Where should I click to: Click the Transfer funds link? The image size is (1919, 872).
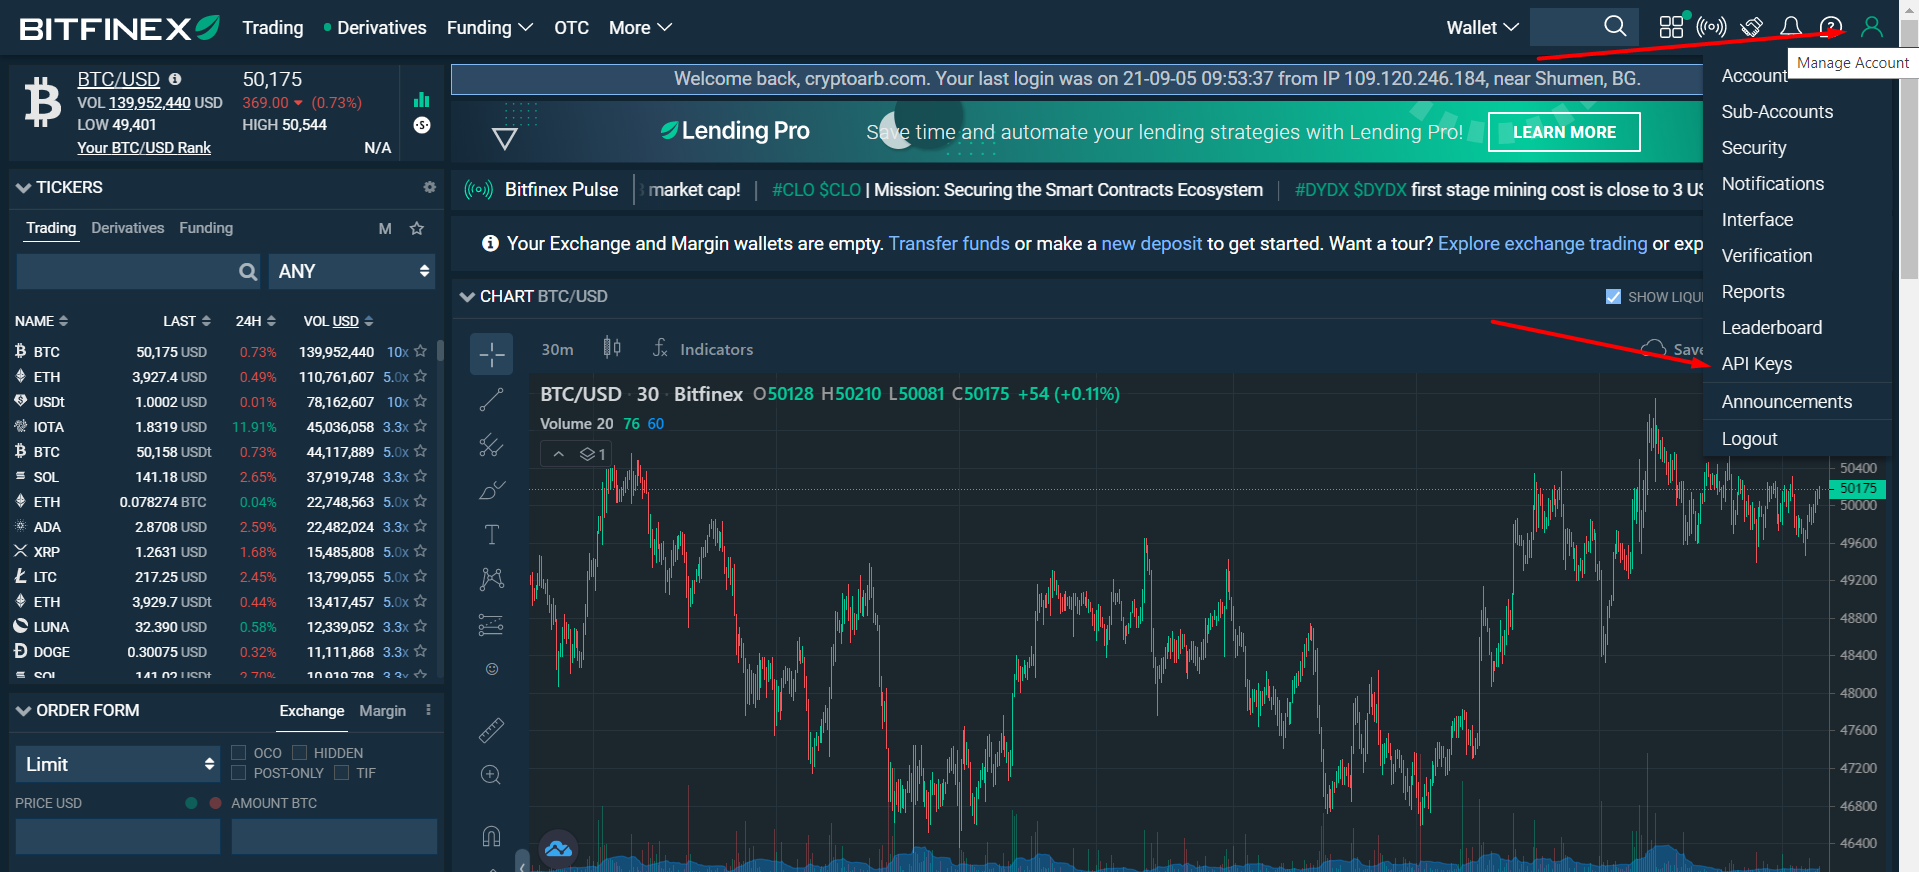949,243
